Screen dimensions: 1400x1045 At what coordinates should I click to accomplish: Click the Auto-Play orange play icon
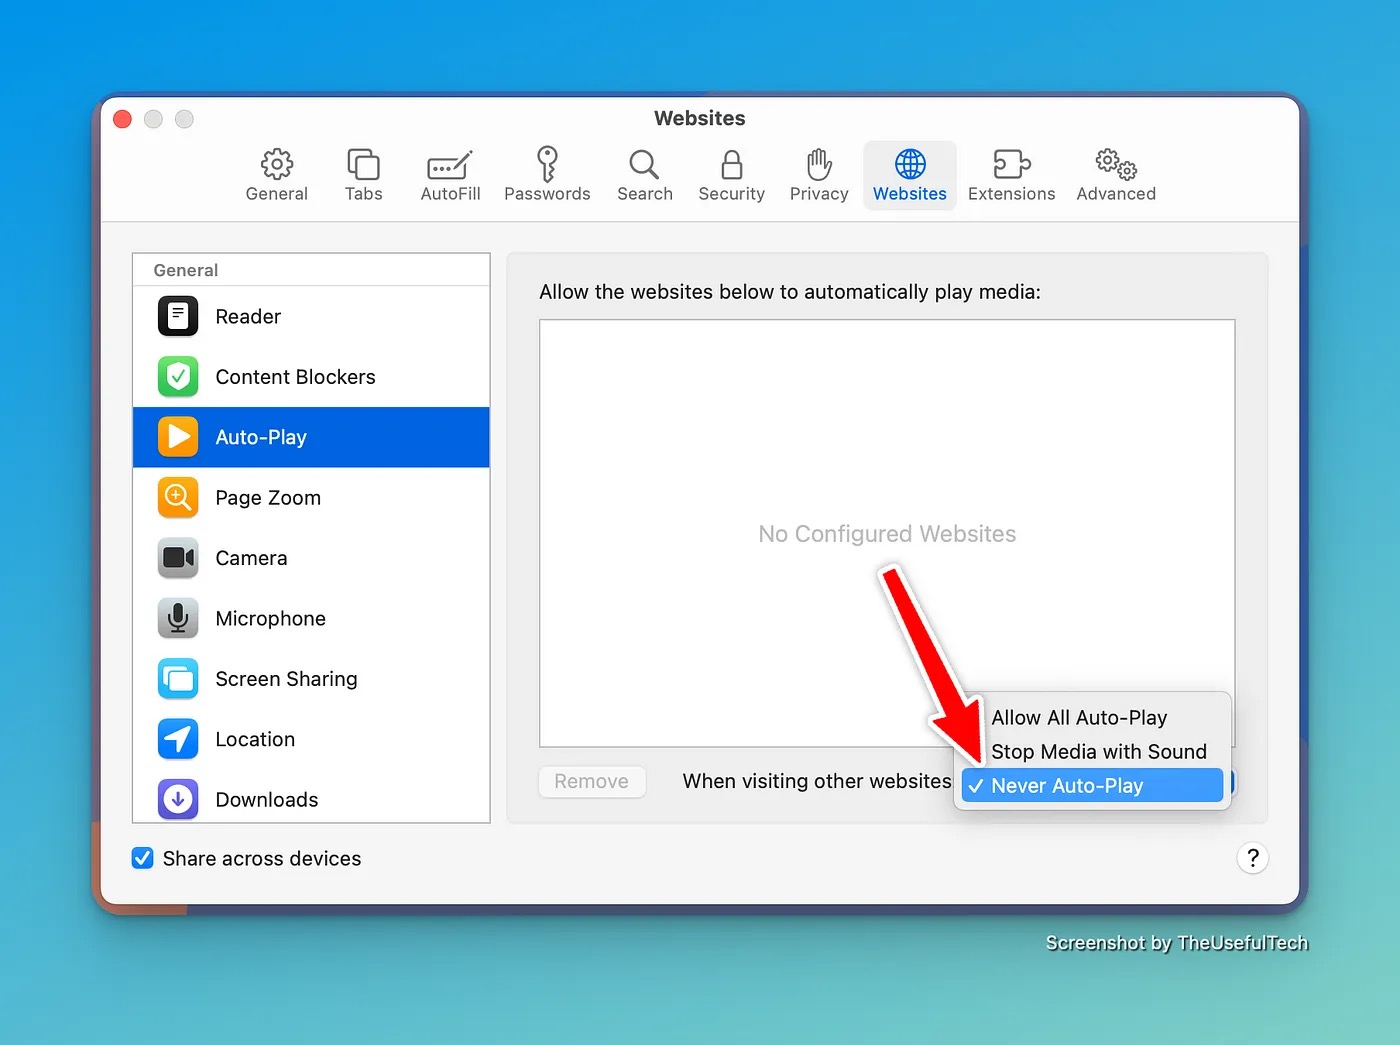178,437
